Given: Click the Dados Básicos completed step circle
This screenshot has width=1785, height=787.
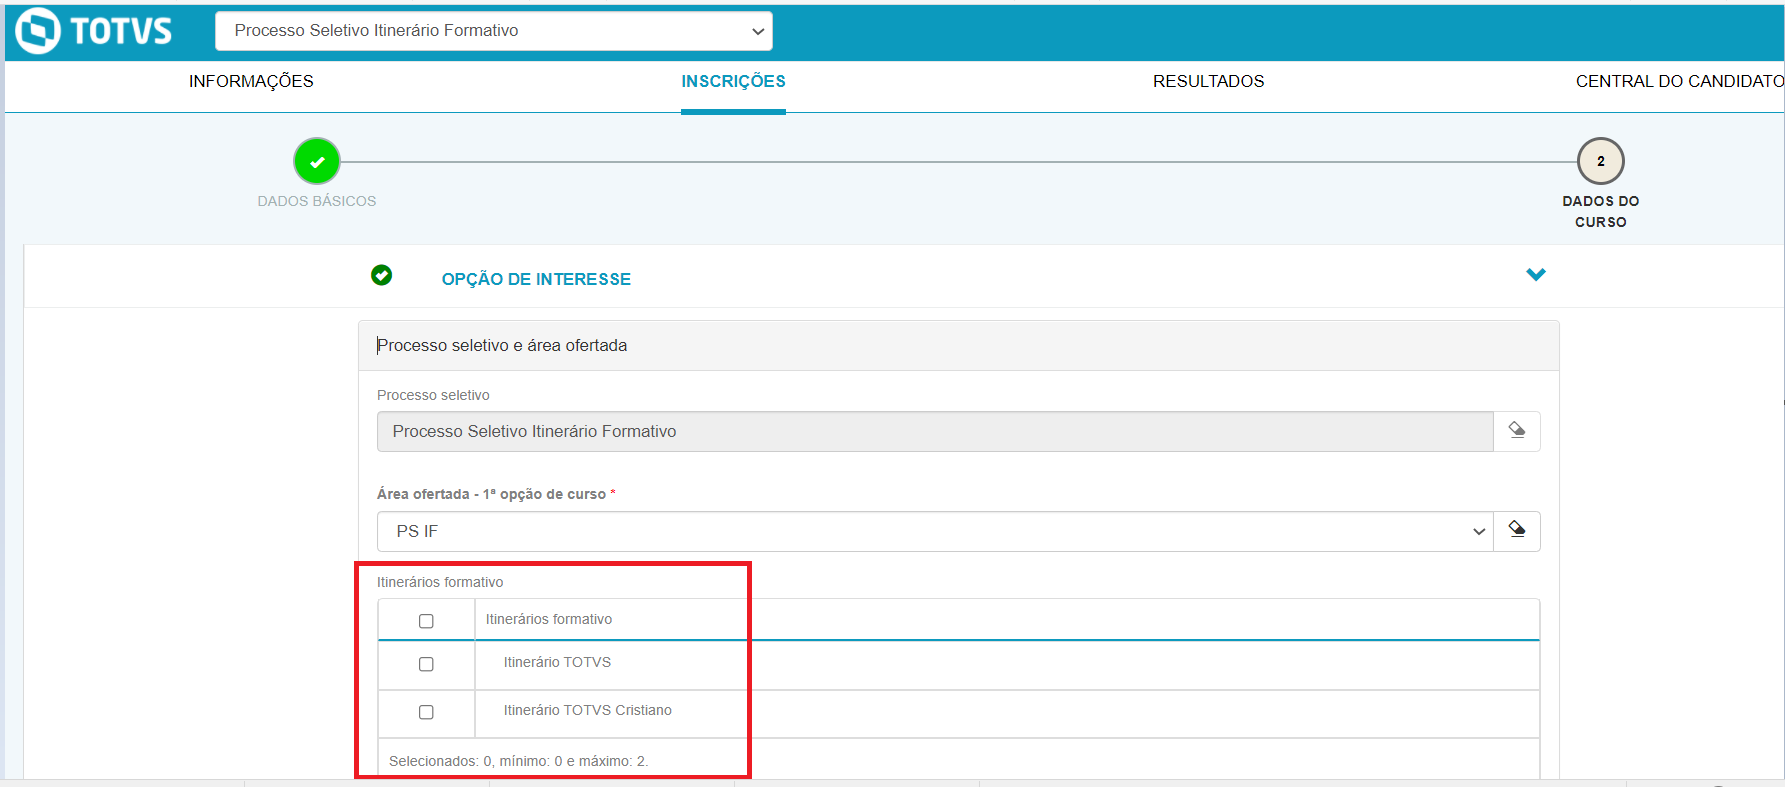Looking at the screenshot, I should (317, 161).
